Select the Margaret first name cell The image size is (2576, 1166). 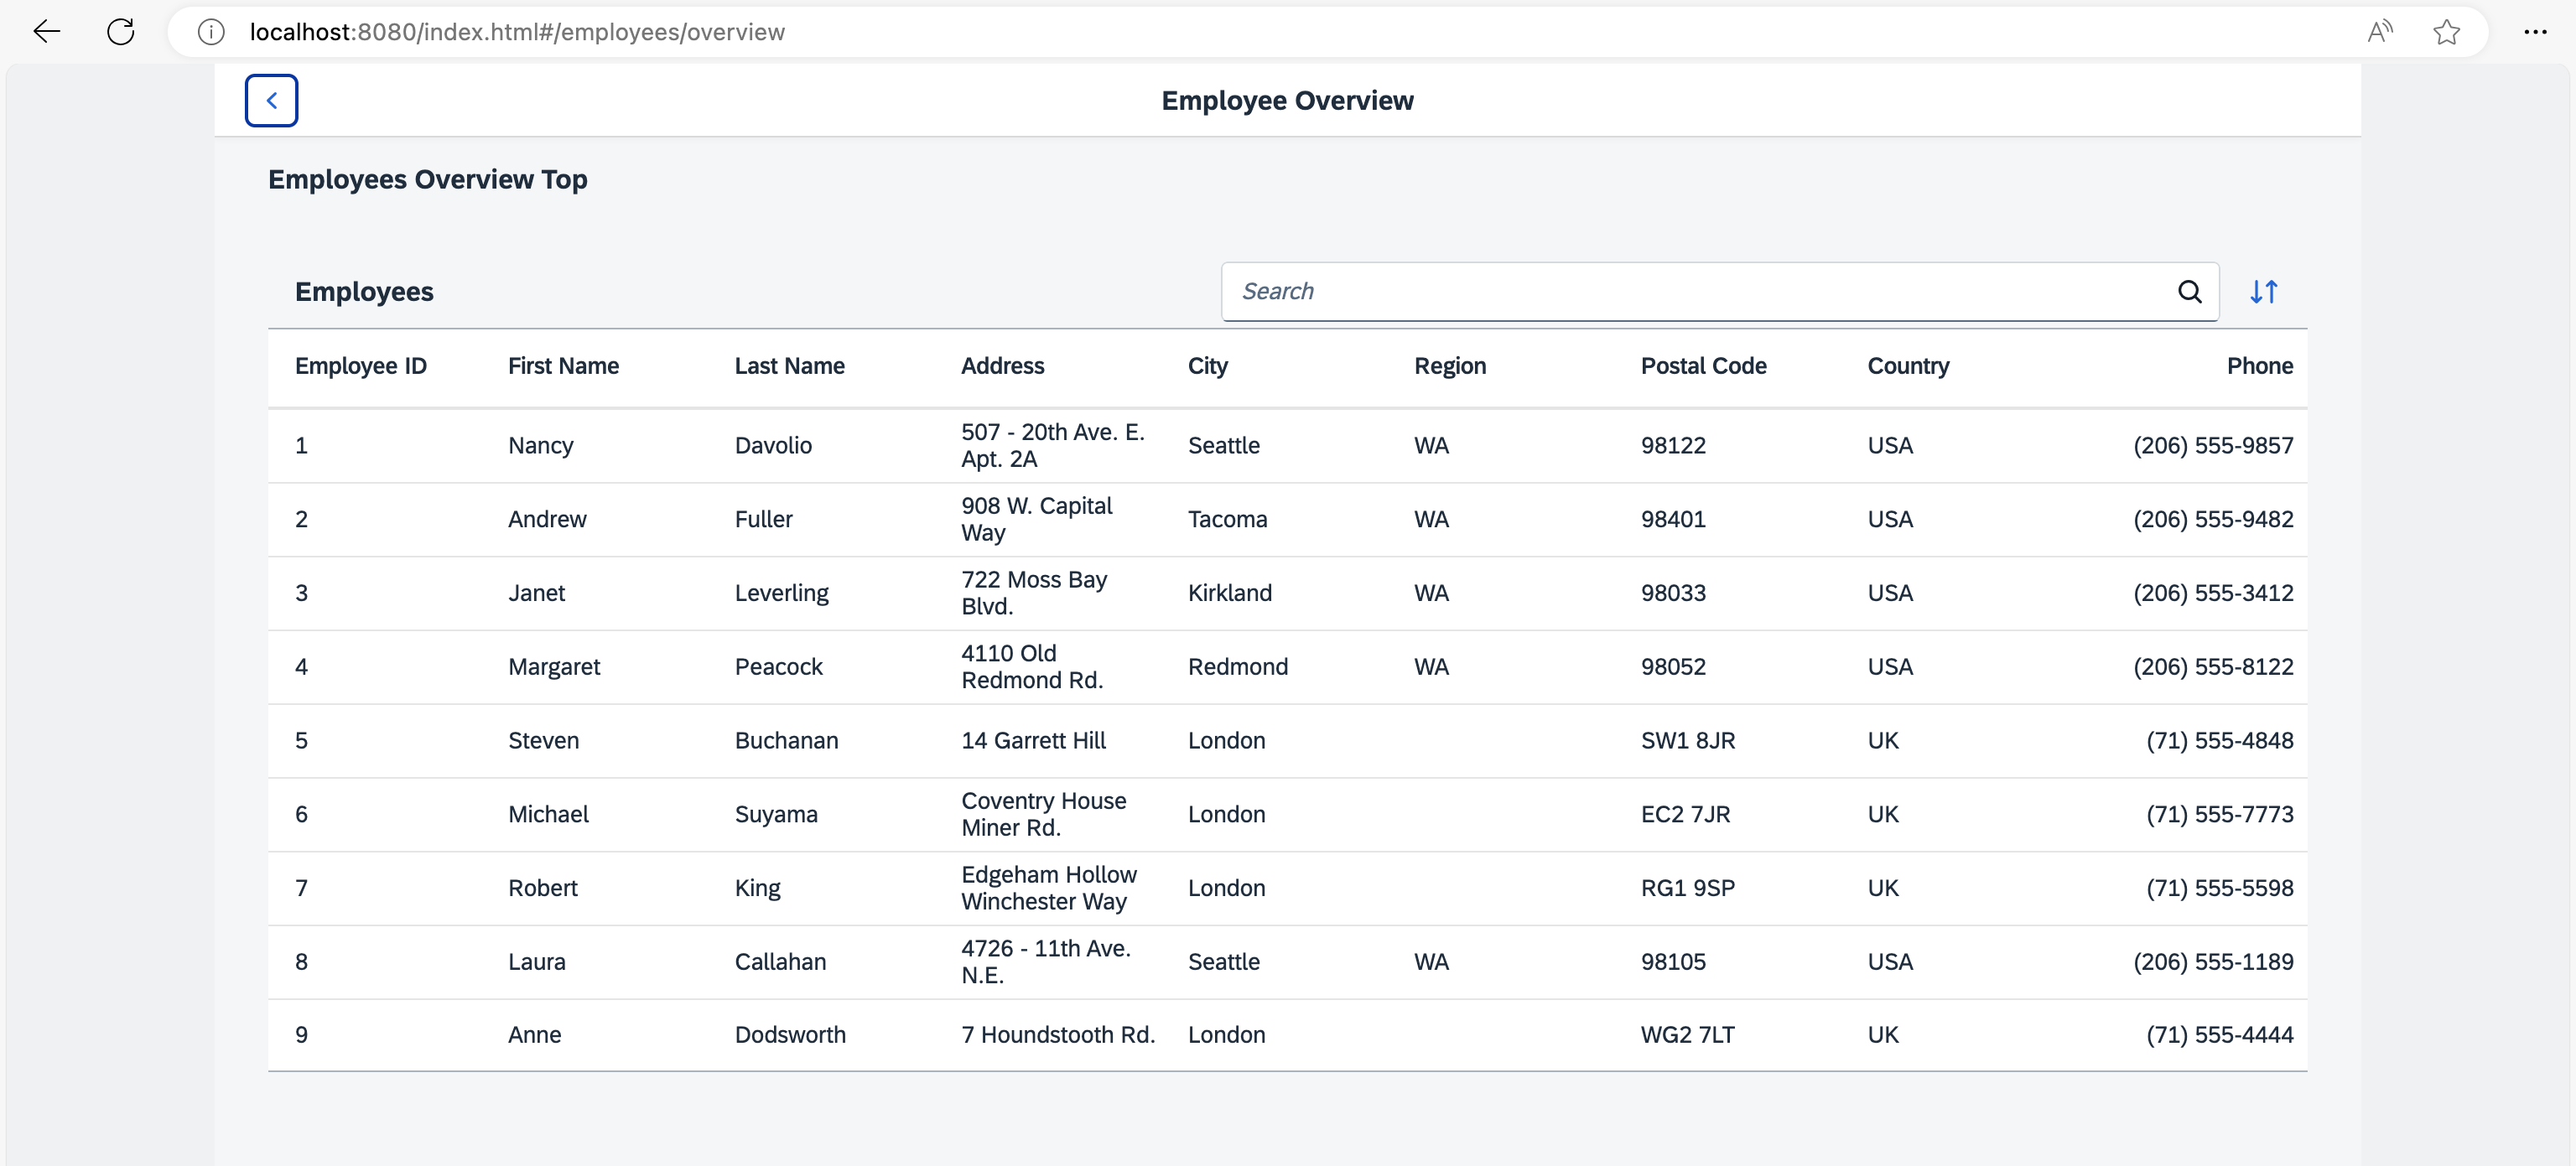tap(554, 667)
